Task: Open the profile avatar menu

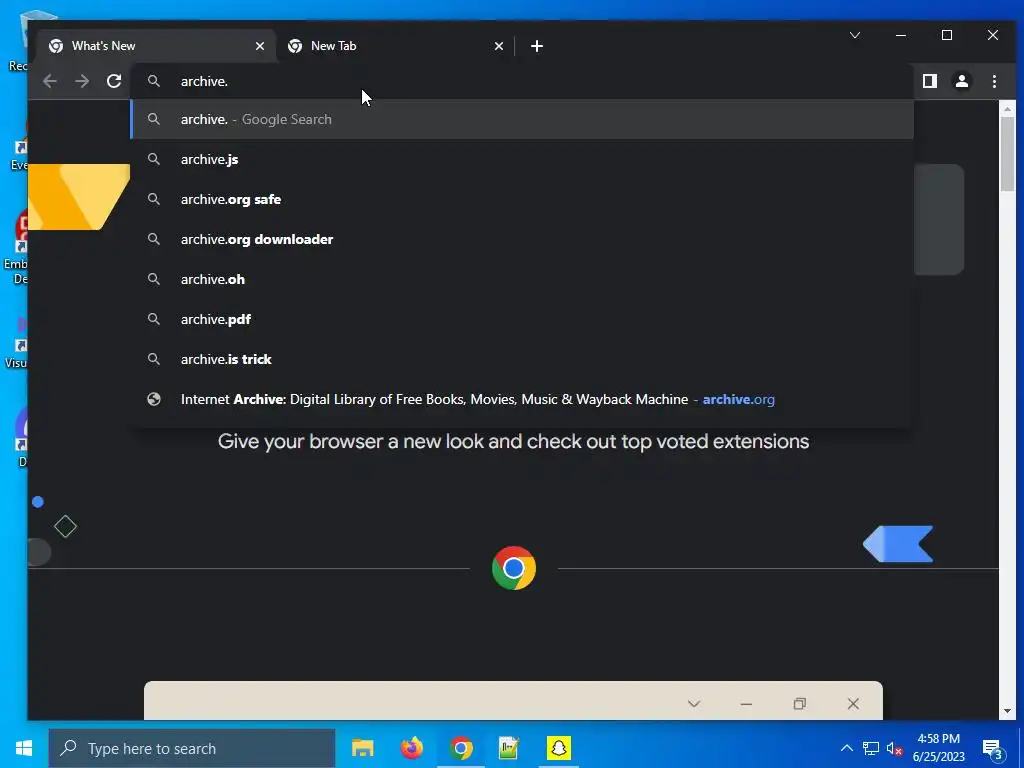Action: [961, 81]
